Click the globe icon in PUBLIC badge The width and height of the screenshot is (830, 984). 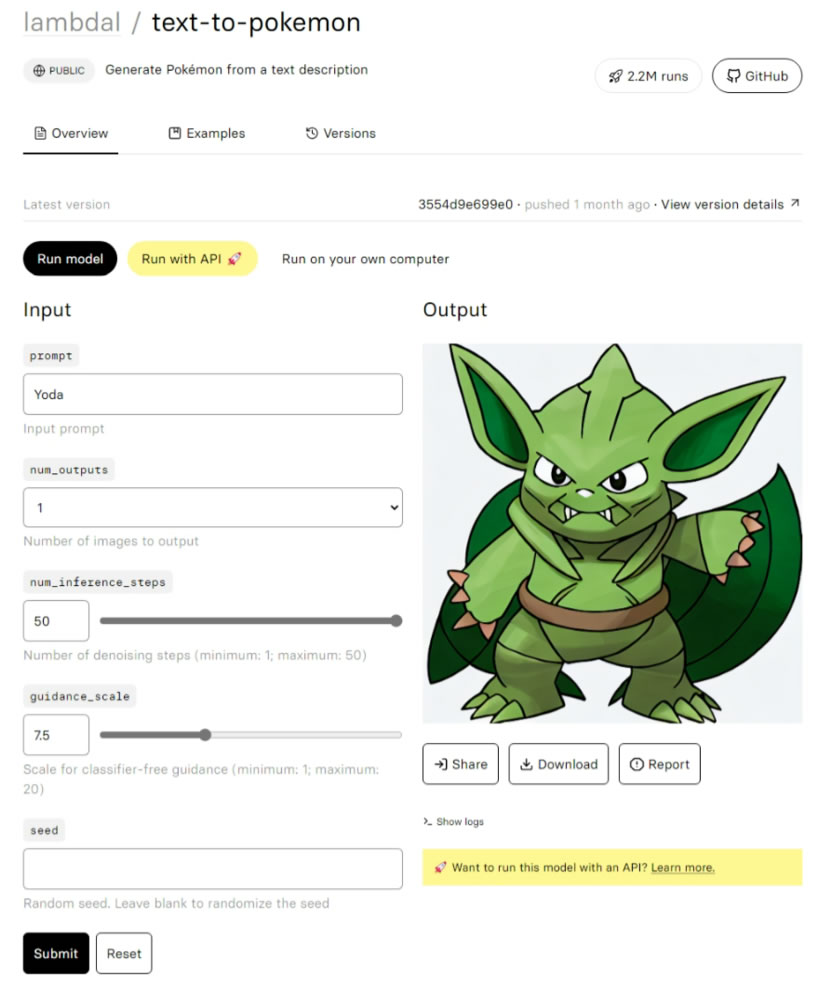point(39,70)
